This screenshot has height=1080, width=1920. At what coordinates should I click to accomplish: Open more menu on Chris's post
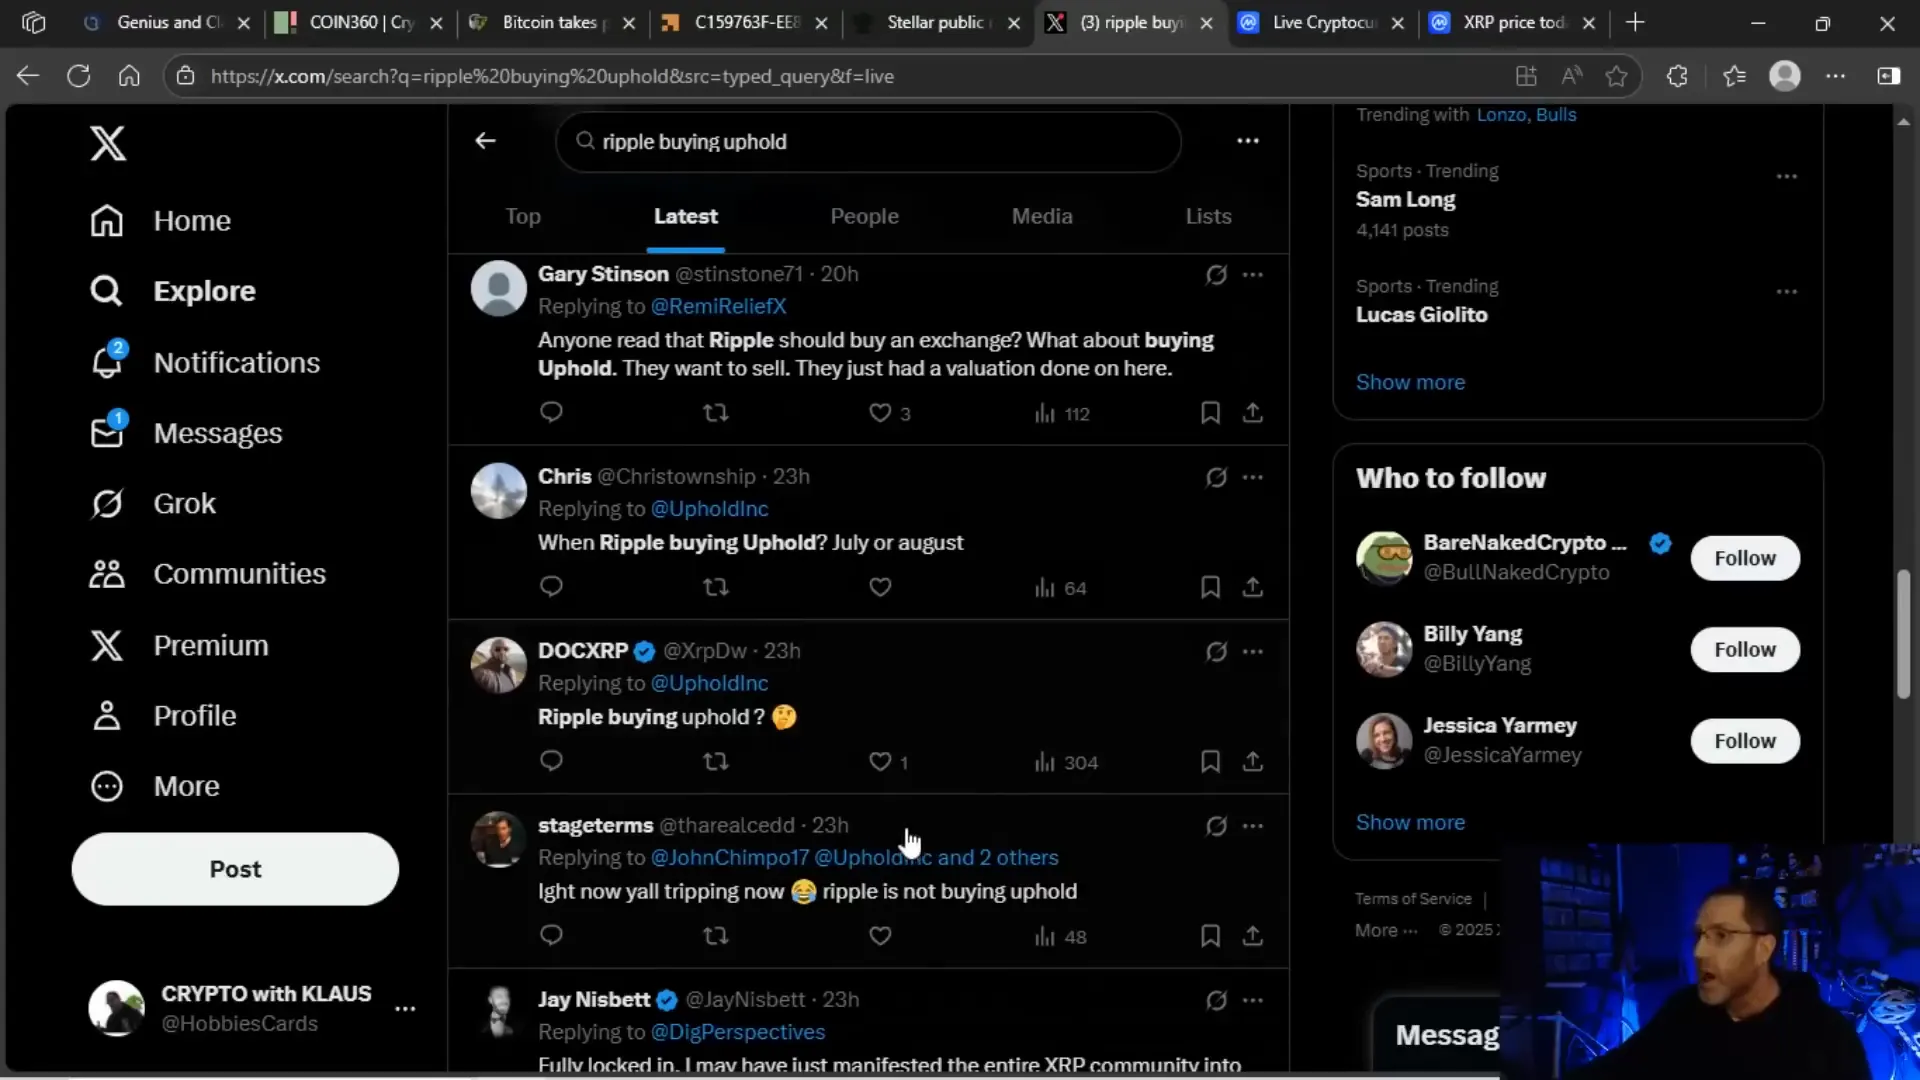[x=1253, y=477]
